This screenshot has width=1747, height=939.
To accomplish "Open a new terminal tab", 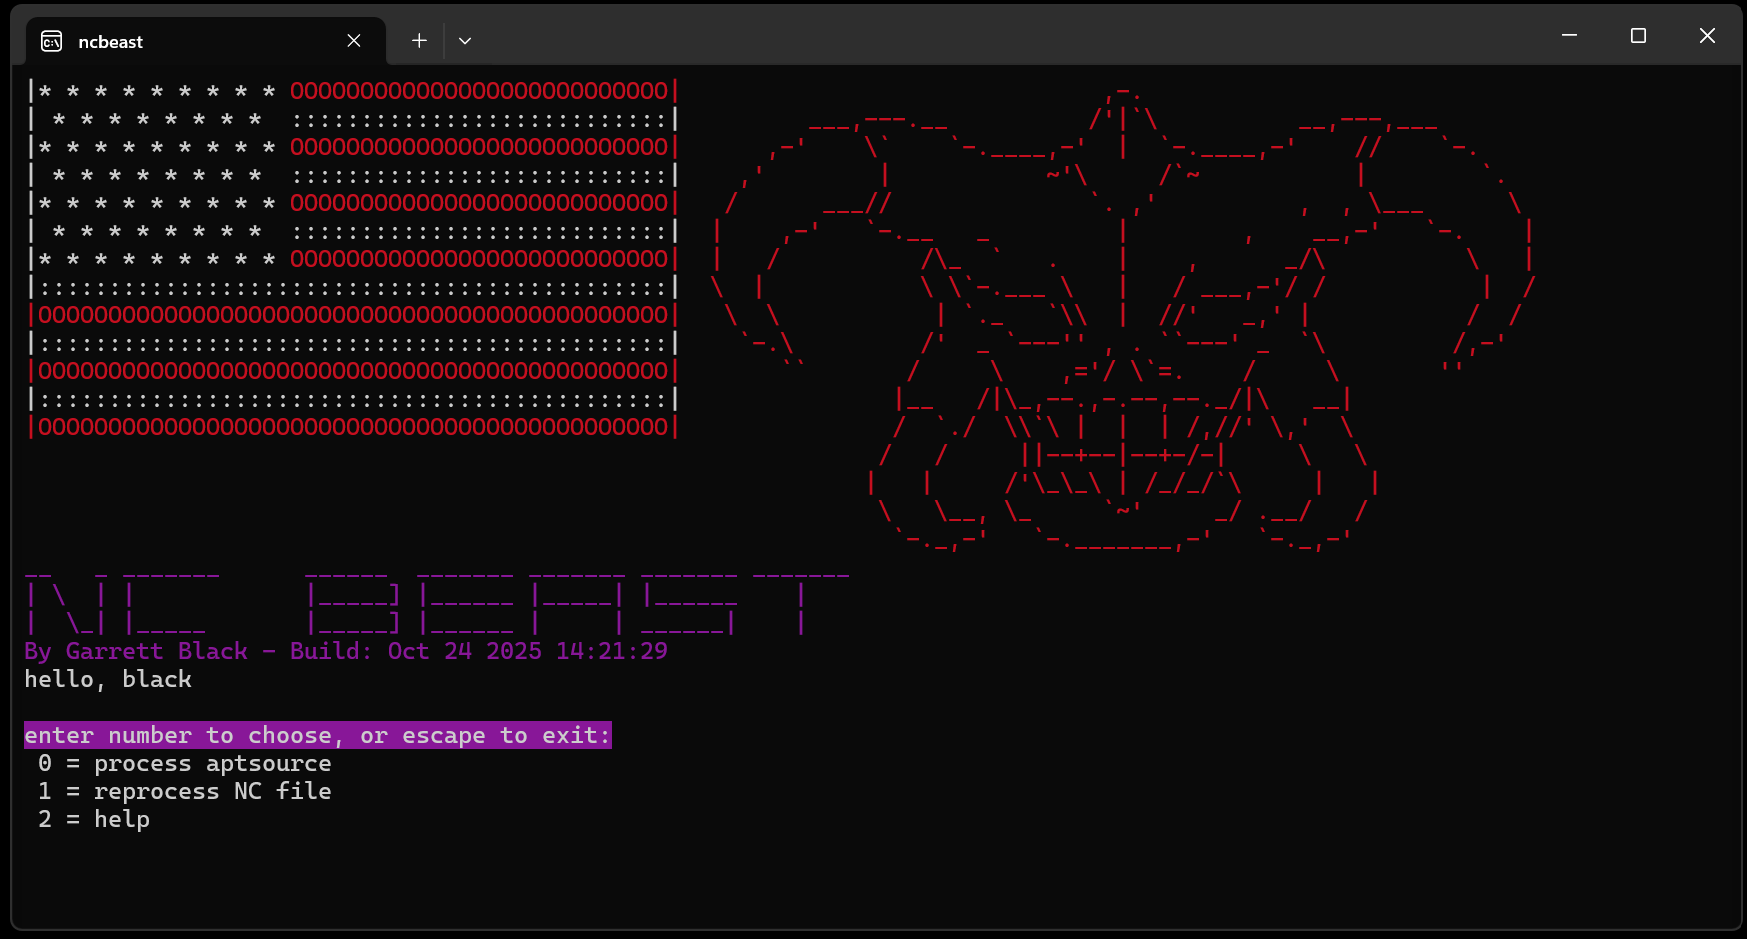I will click(419, 41).
